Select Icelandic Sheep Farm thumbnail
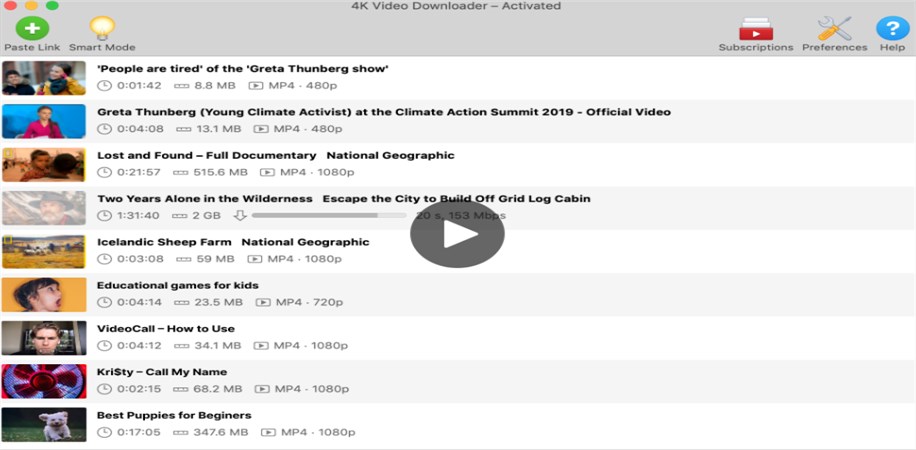The image size is (916, 450). pyautogui.click(x=44, y=251)
